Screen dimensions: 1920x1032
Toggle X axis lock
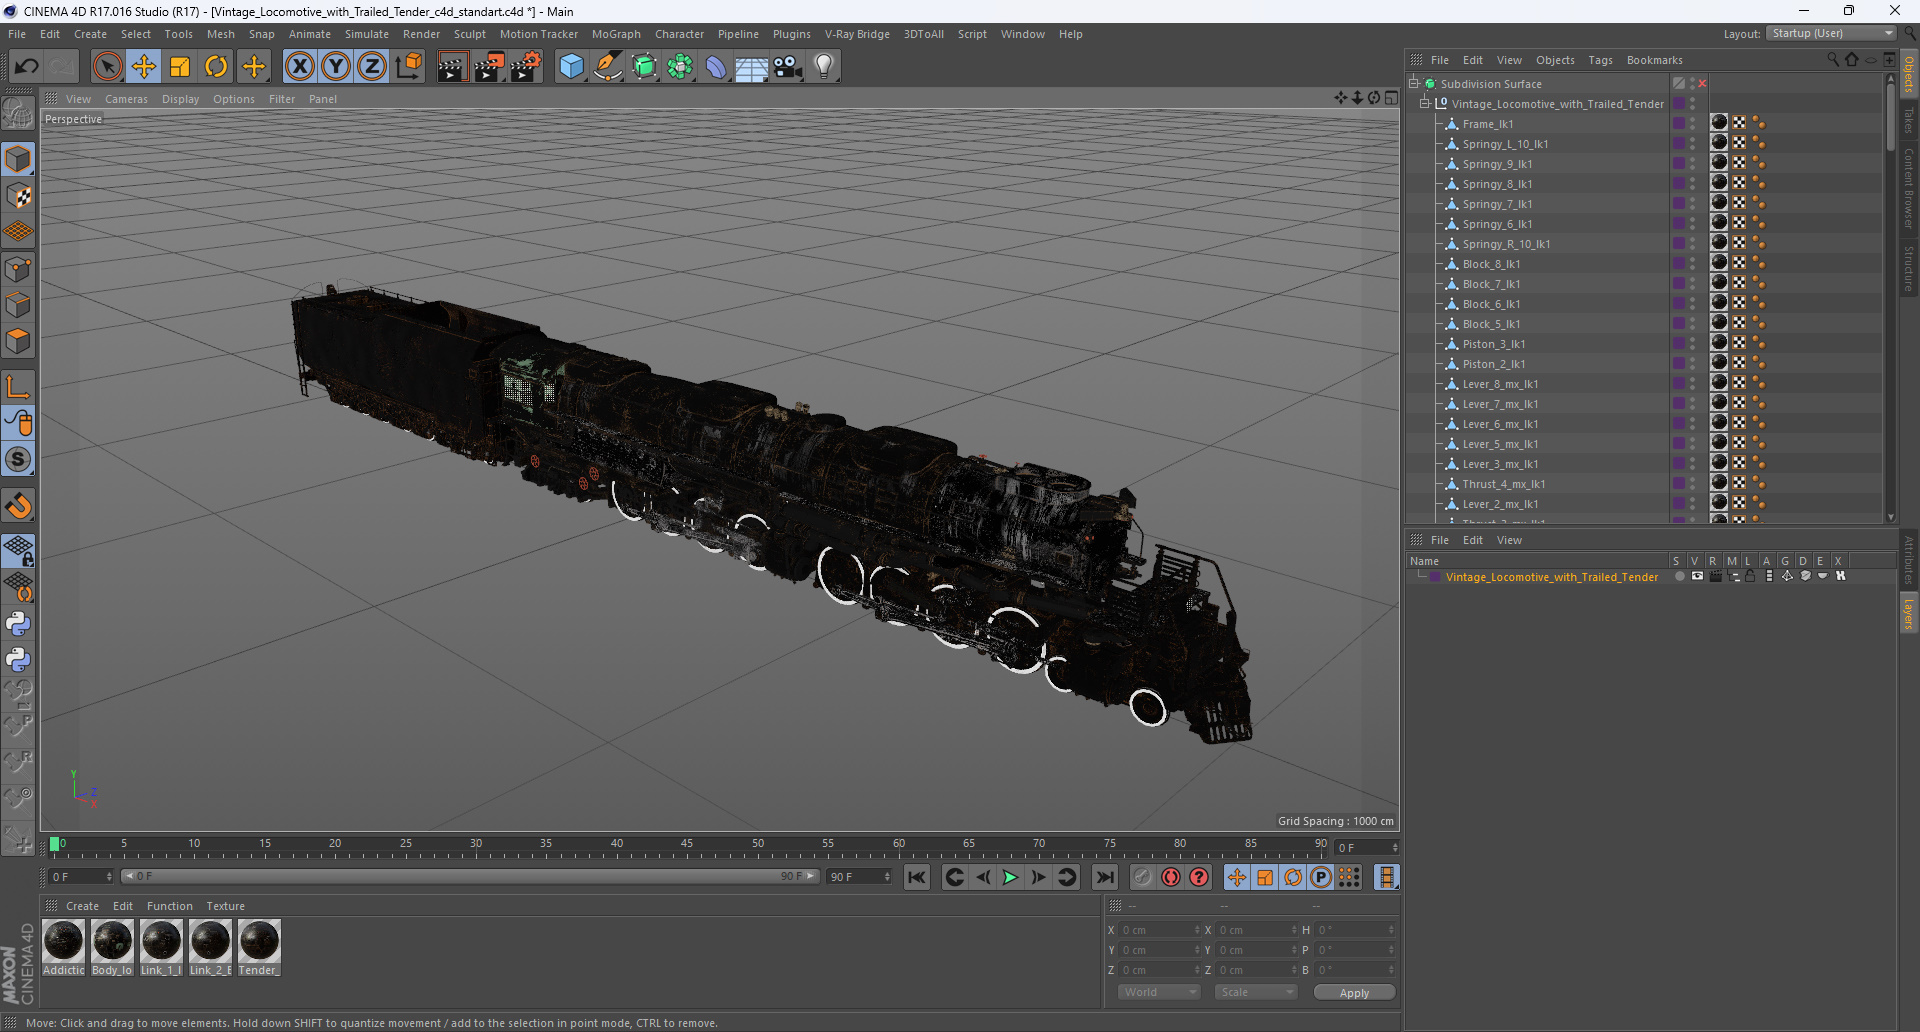(x=299, y=67)
